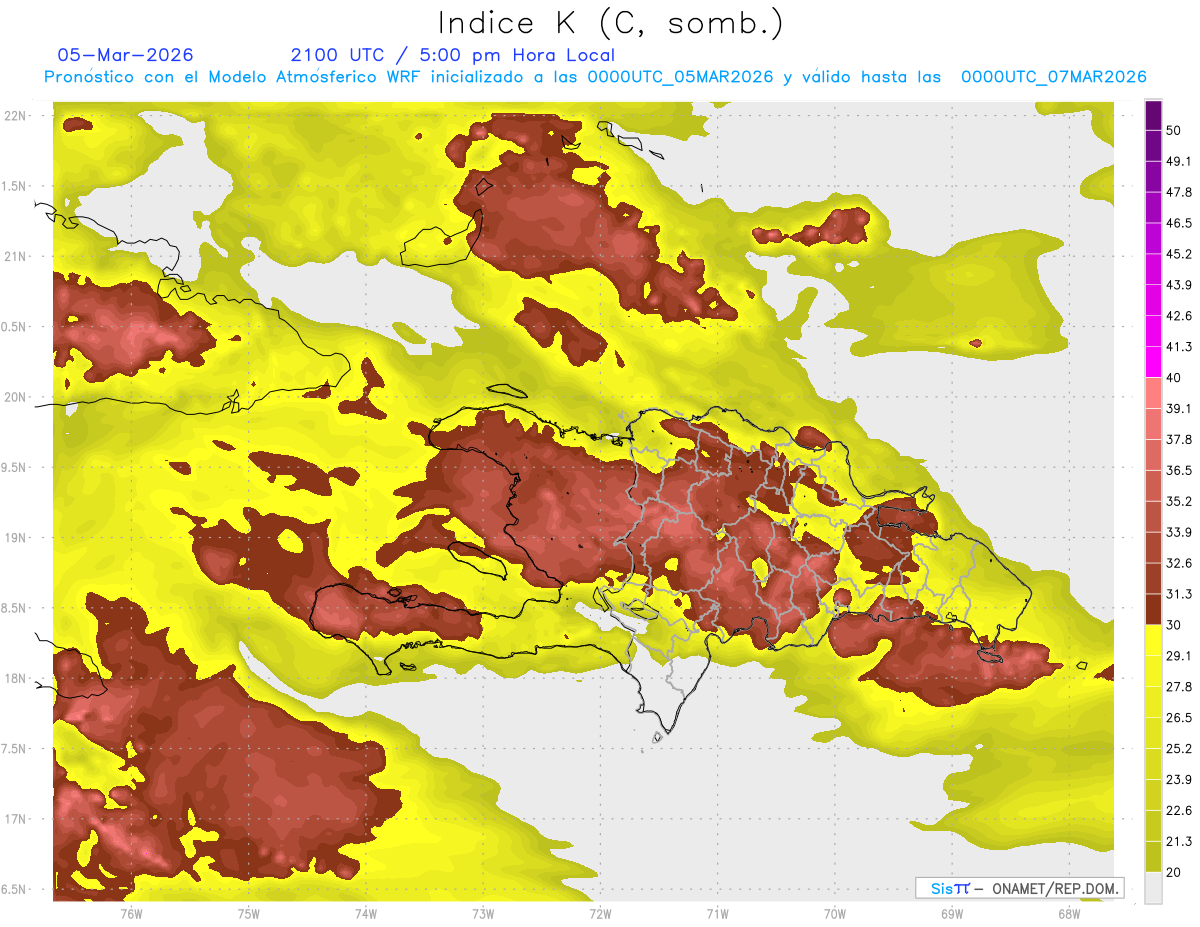1200x927 pixels.
Task: Click the colorbar value 20
Action: pos(1174,872)
